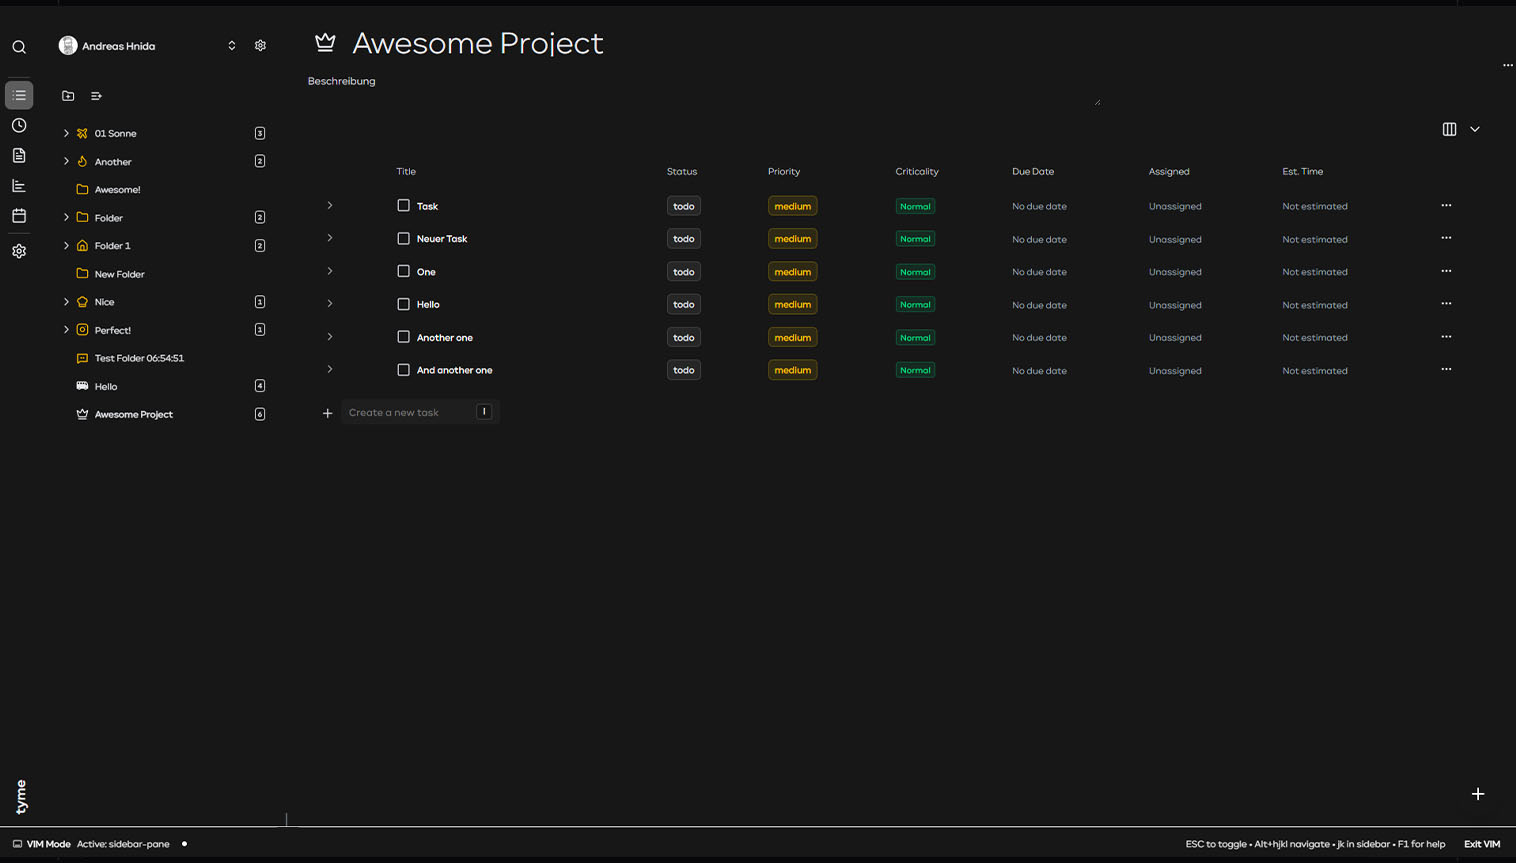The image size is (1516, 863).
Task: Tick the 'And another one' checkbox
Action: click(x=404, y=370)
